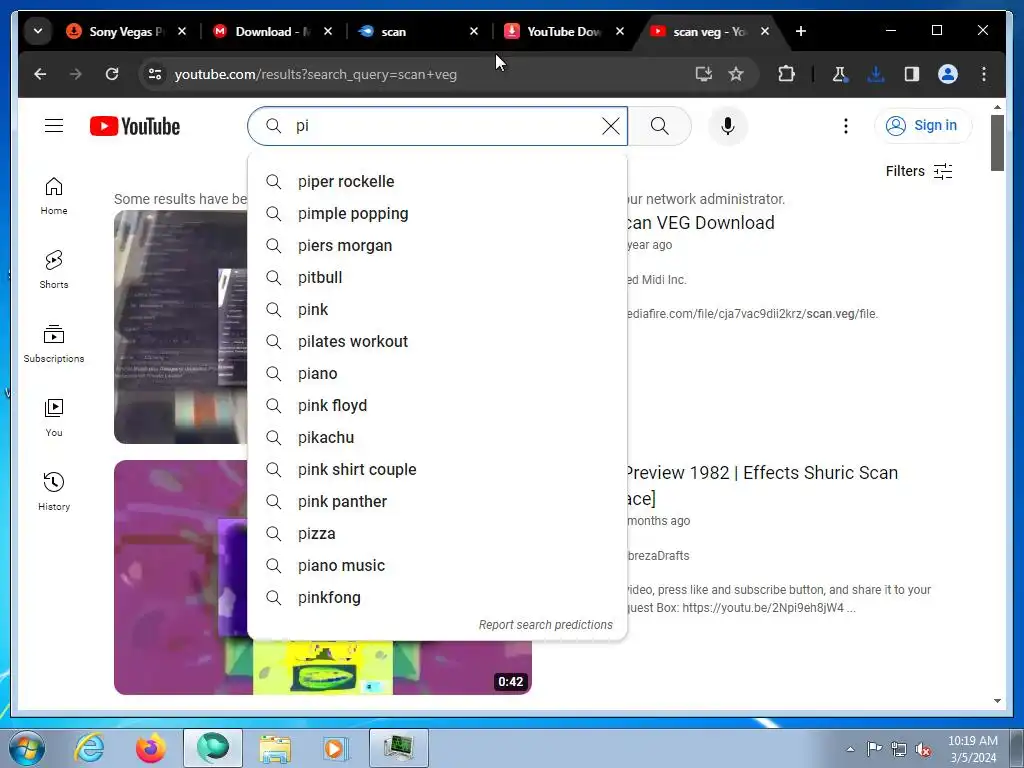Select suggestion pink shirt couple
This screenshot has height=768, width=1024.
pyautogui.click(x=437, y=470)
